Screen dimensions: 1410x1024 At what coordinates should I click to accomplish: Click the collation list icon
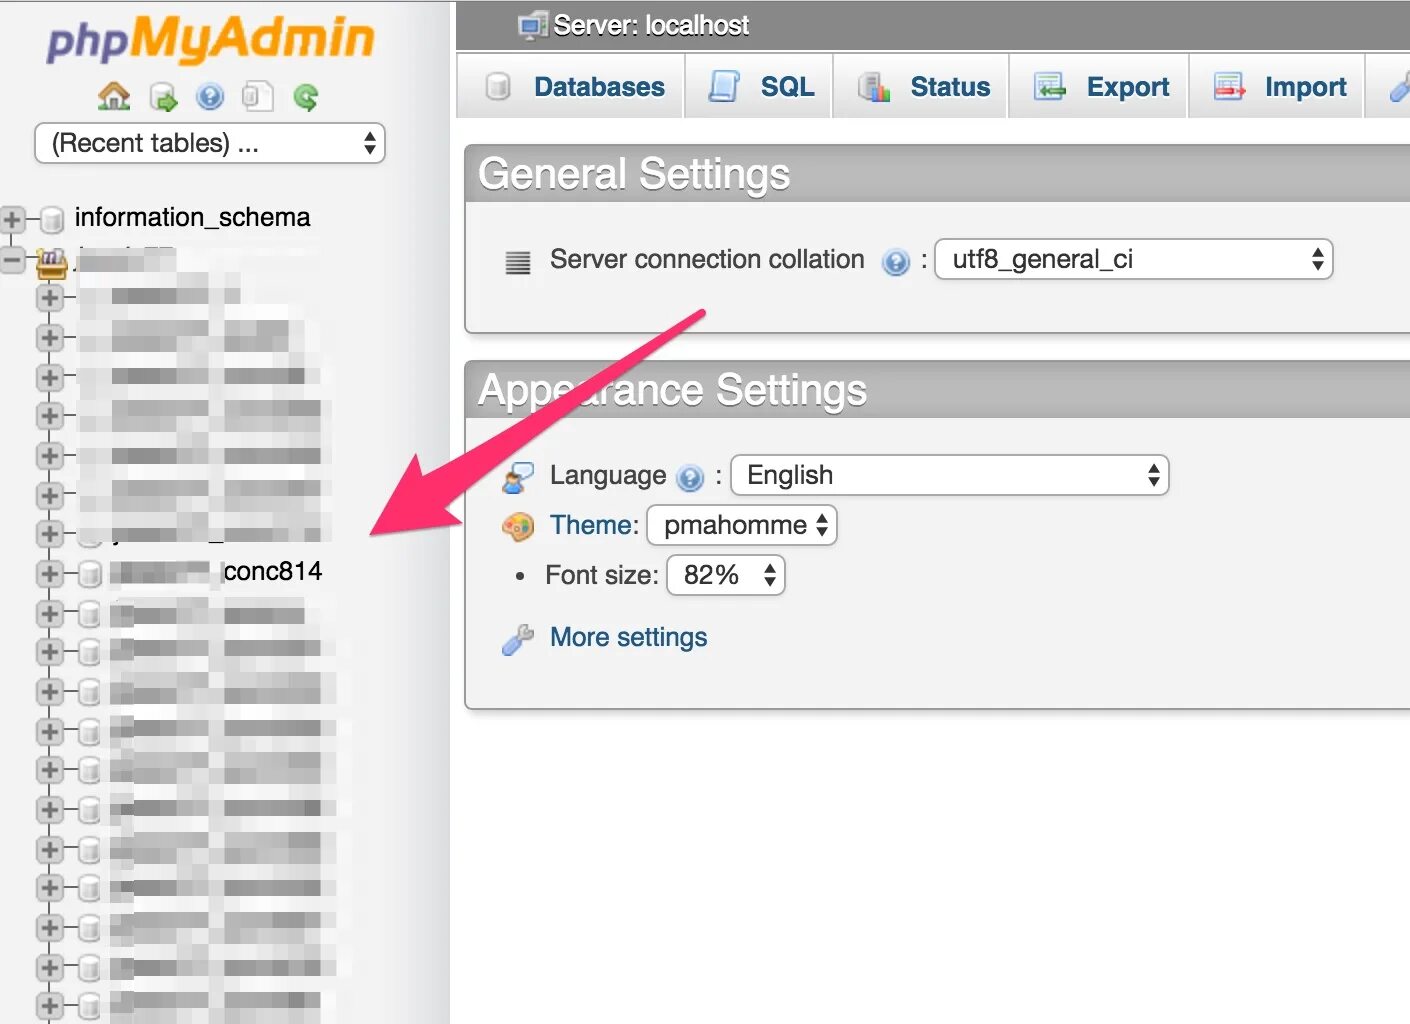518,263
